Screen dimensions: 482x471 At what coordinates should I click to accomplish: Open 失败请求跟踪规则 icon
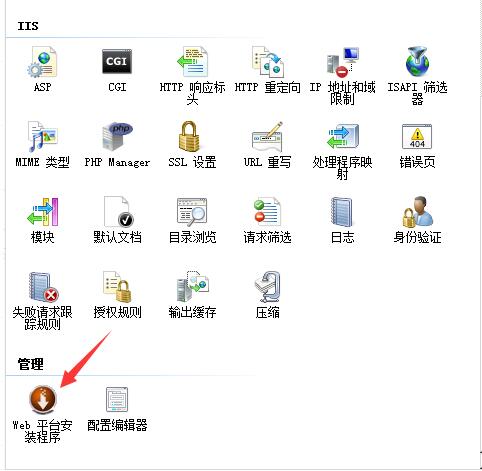pos(42,287)
